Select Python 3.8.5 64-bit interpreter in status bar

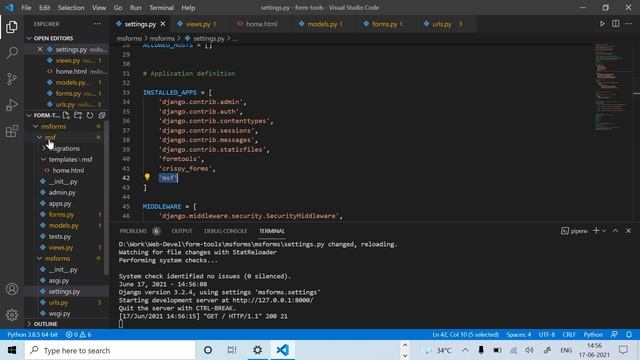pyautogui.click(x=33, y=334)
